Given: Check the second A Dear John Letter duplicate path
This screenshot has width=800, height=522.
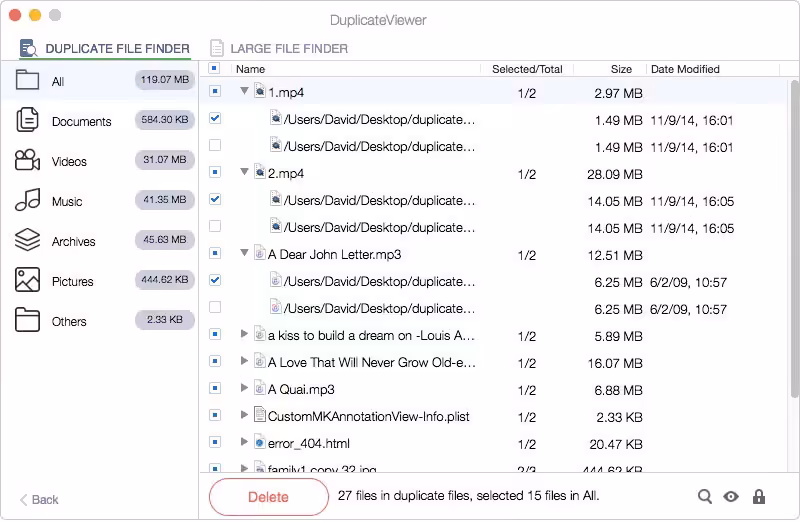Looking at the screenshot, I should click(x=215, y=307).
